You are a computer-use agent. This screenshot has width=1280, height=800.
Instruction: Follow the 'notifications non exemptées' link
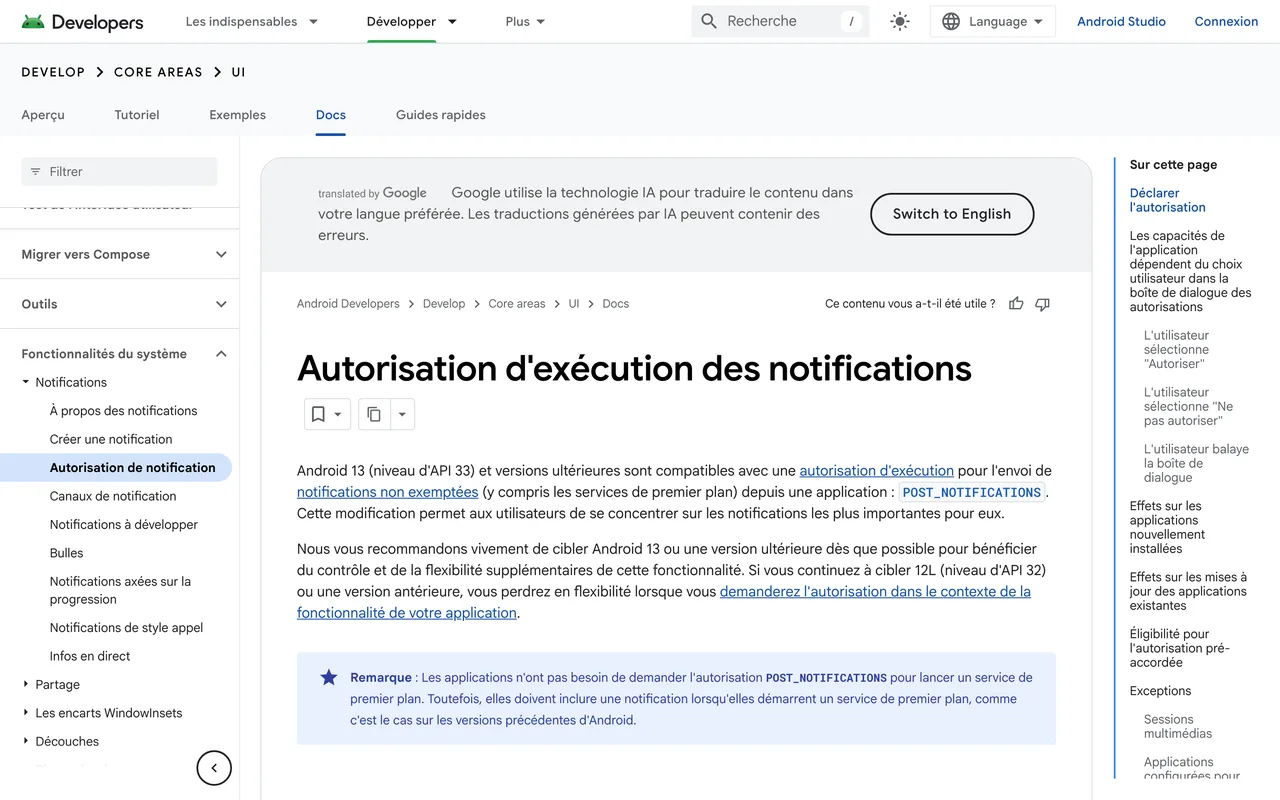(388, 492)
